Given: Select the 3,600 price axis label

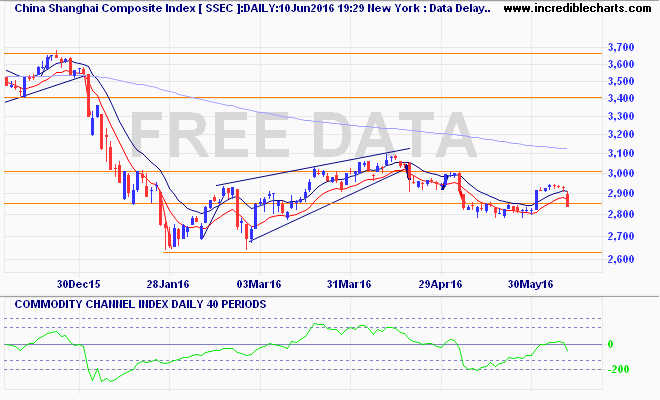Looking at the screenshot, I should coord(621,64).
